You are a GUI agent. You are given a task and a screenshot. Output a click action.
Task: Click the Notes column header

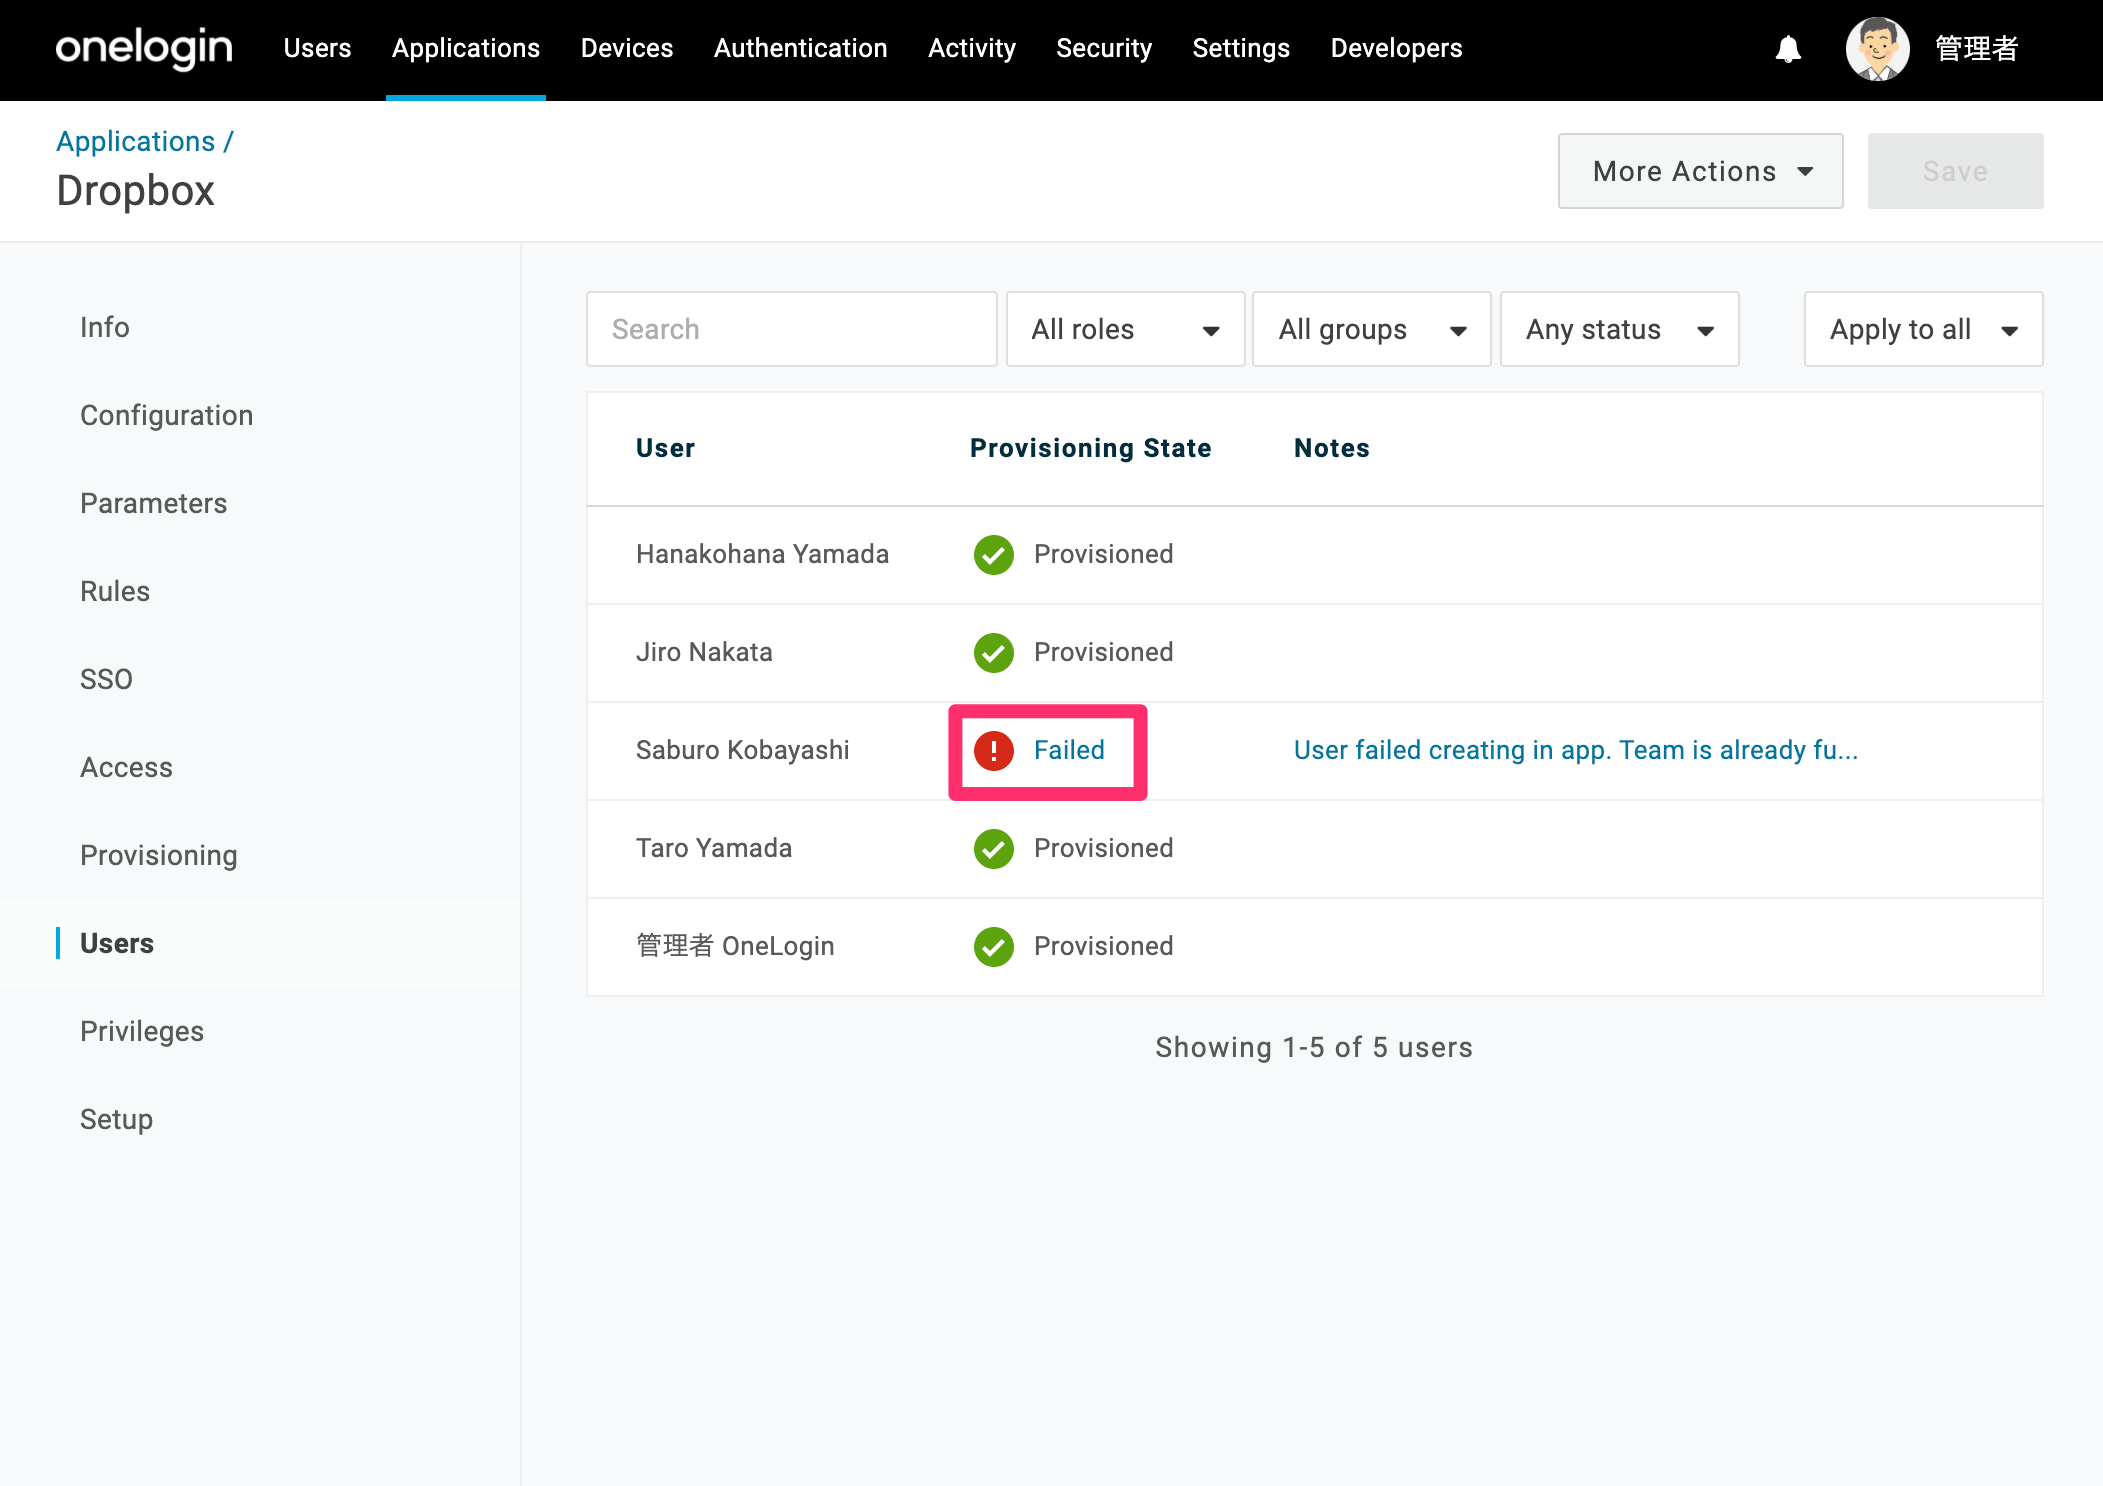[x=1331, y=448]
